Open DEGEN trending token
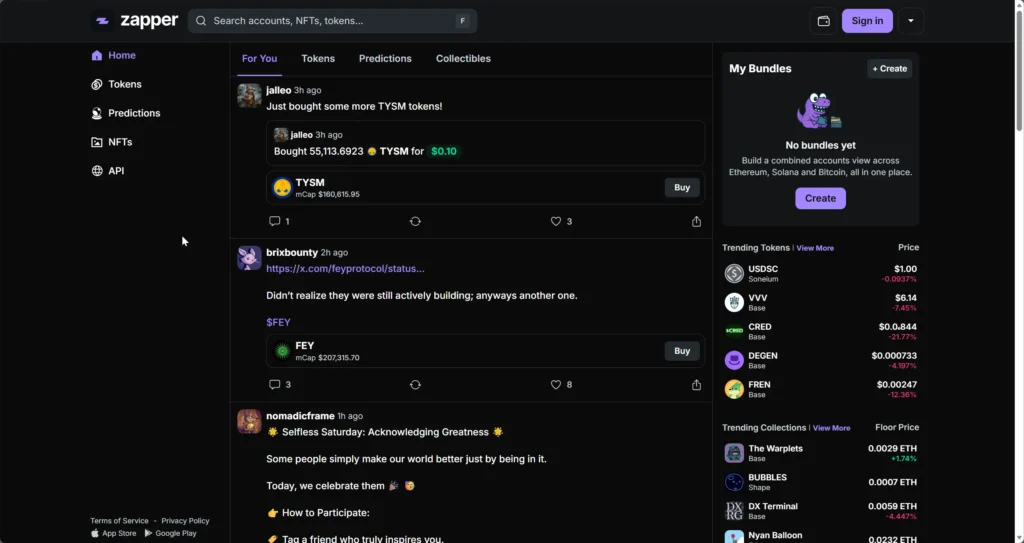This screenshot has height=543, width=1024. coord(820,360)
